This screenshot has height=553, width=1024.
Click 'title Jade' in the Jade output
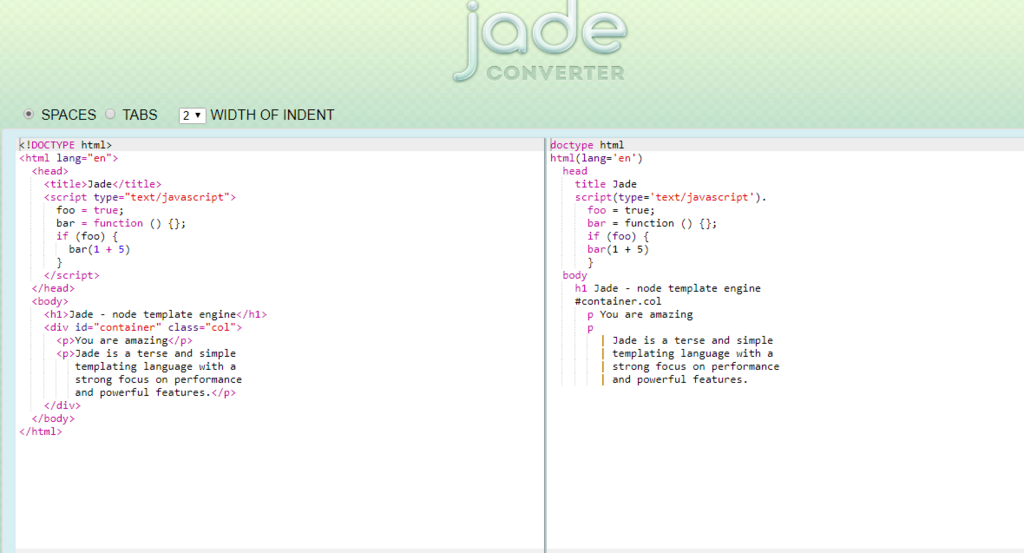(605, 184)
